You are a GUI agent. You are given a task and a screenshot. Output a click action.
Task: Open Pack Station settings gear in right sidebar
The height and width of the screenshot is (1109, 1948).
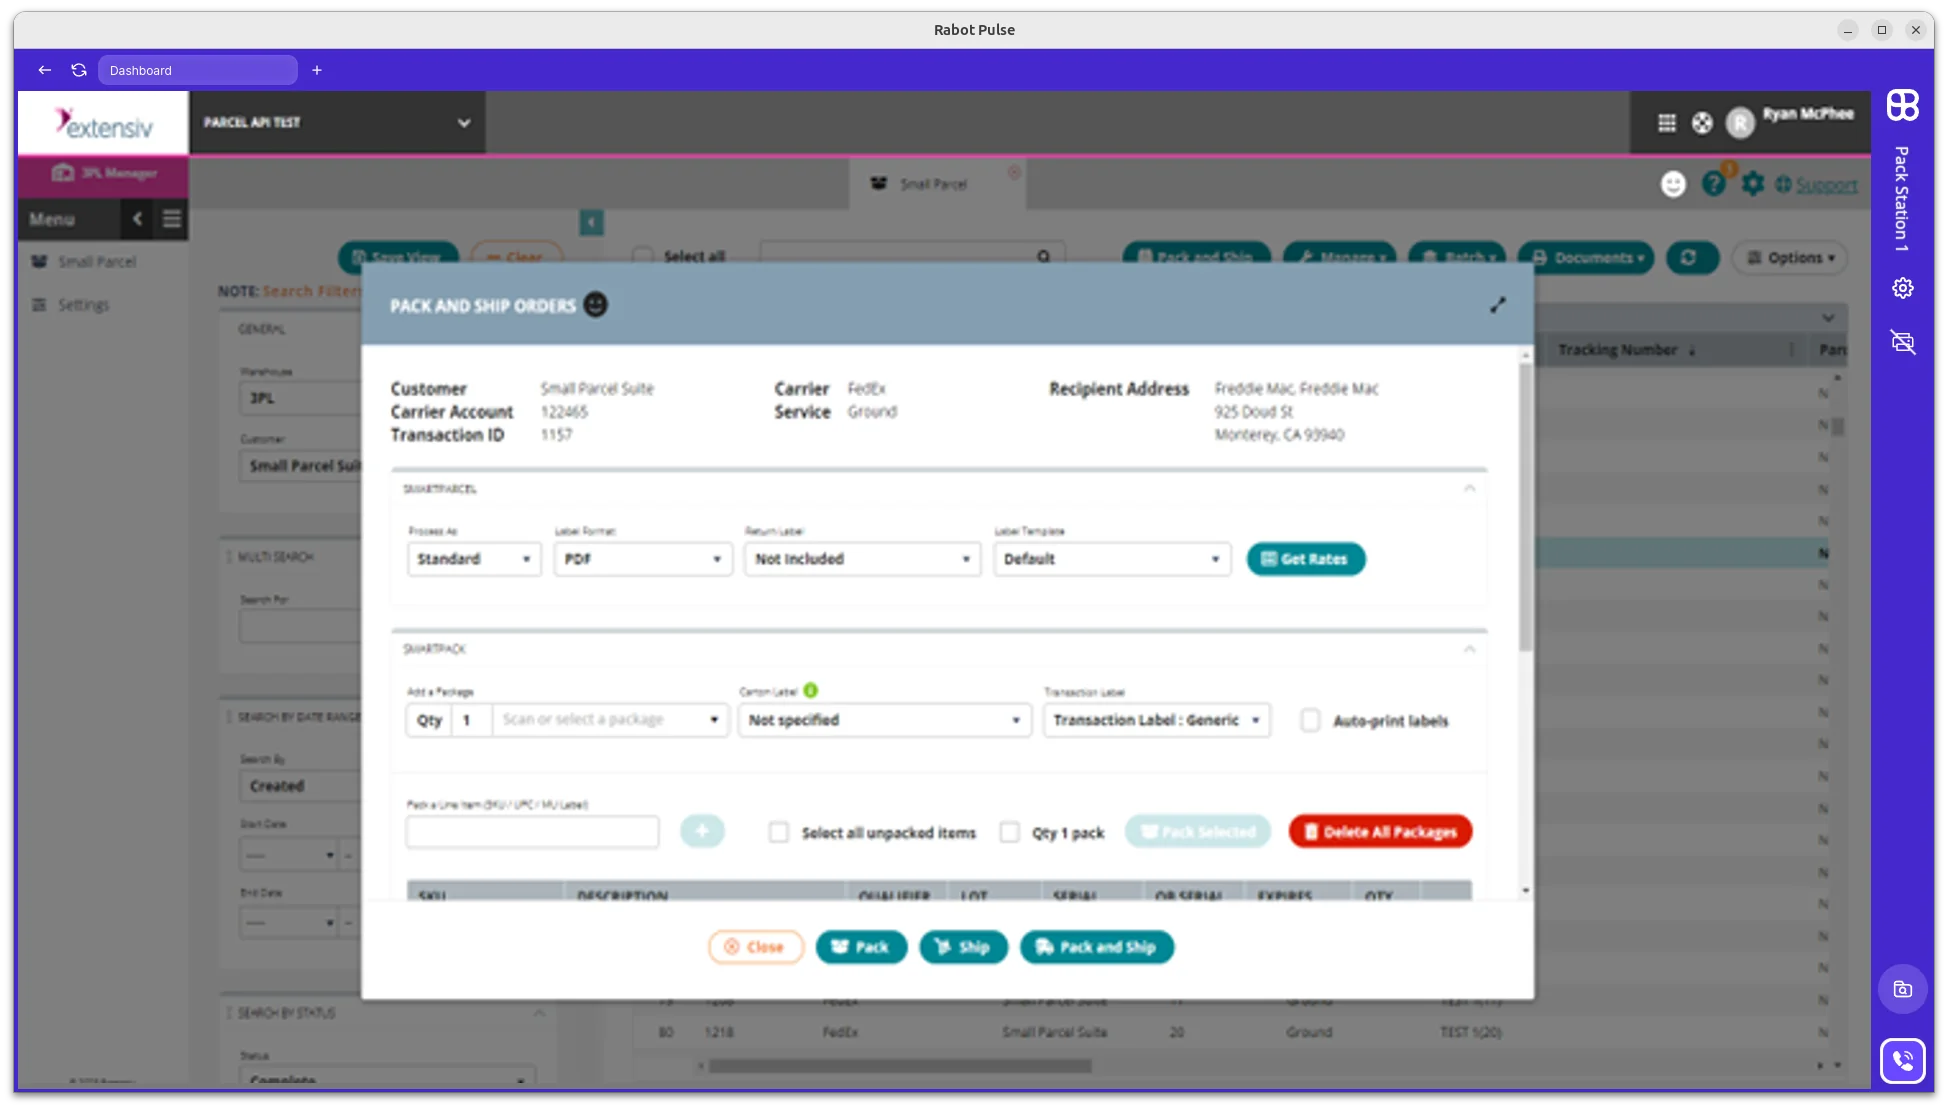point(1902,288)
